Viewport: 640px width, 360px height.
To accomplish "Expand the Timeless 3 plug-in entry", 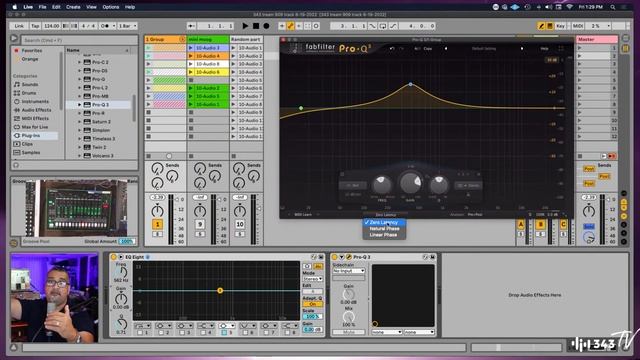I will coord(80,139).
